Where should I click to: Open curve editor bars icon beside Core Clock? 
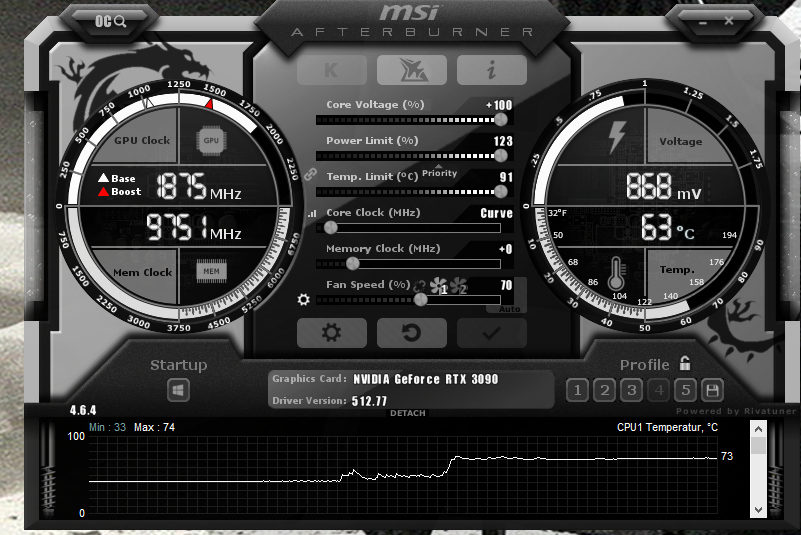click(x=312, y=214)
